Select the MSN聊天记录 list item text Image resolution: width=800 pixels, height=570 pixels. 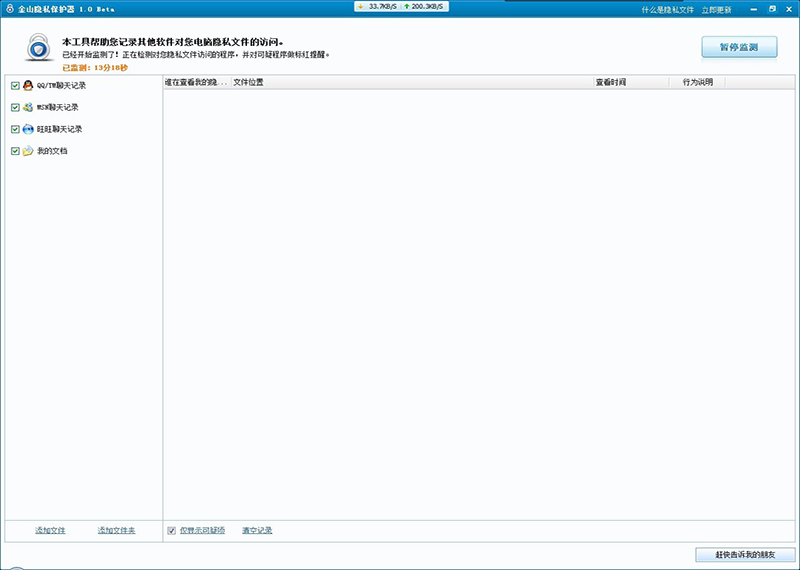58,108
